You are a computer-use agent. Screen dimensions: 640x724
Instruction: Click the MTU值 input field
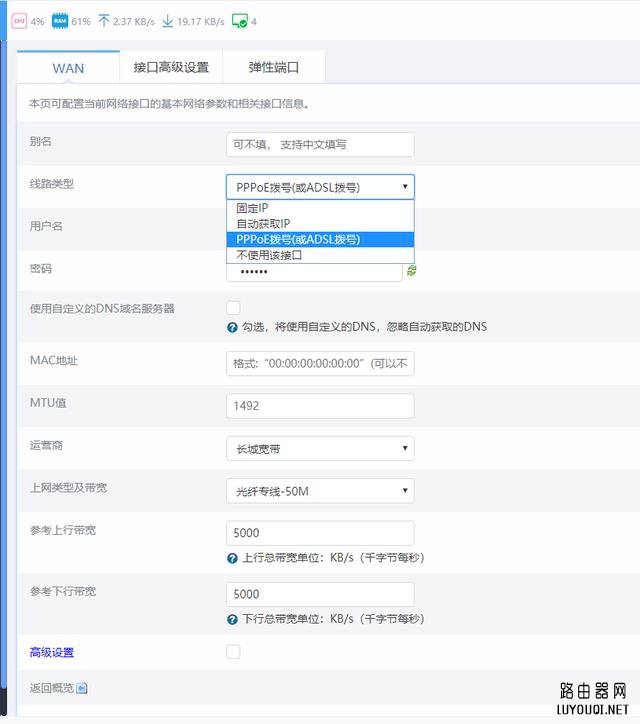tap(320, 406)
